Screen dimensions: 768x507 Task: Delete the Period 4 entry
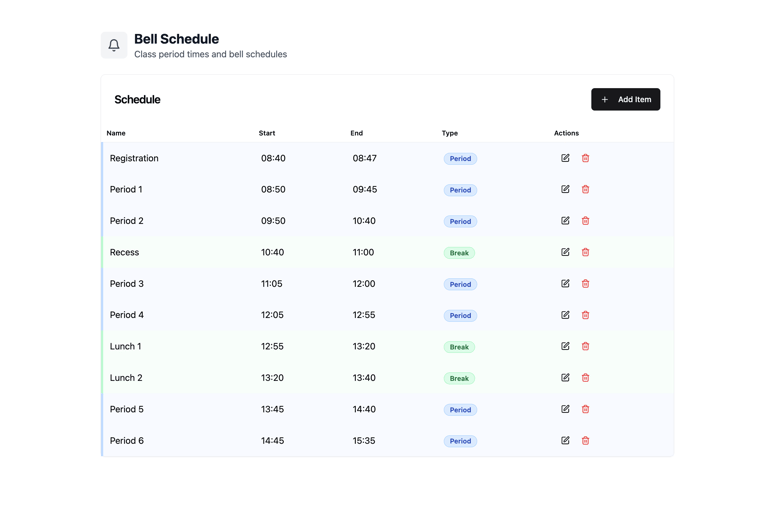click(x=586, y=315)
